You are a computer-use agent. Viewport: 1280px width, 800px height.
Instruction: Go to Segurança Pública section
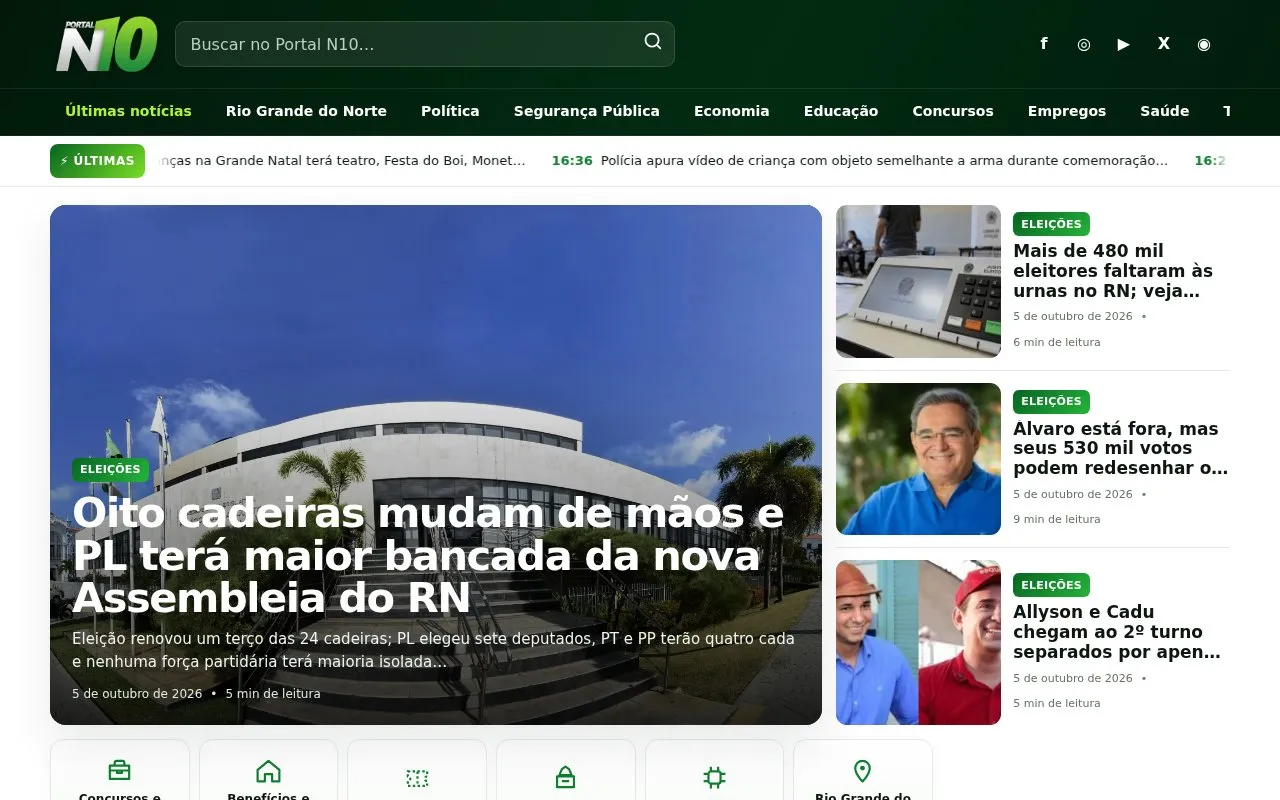587,111
